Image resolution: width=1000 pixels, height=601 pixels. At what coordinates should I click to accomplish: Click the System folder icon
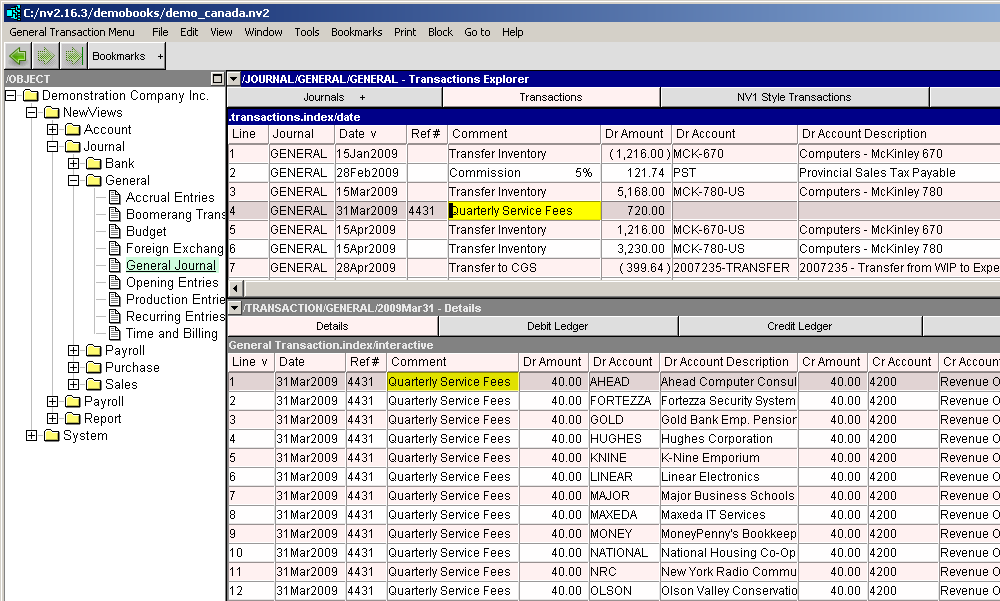(x=51, y=436)
